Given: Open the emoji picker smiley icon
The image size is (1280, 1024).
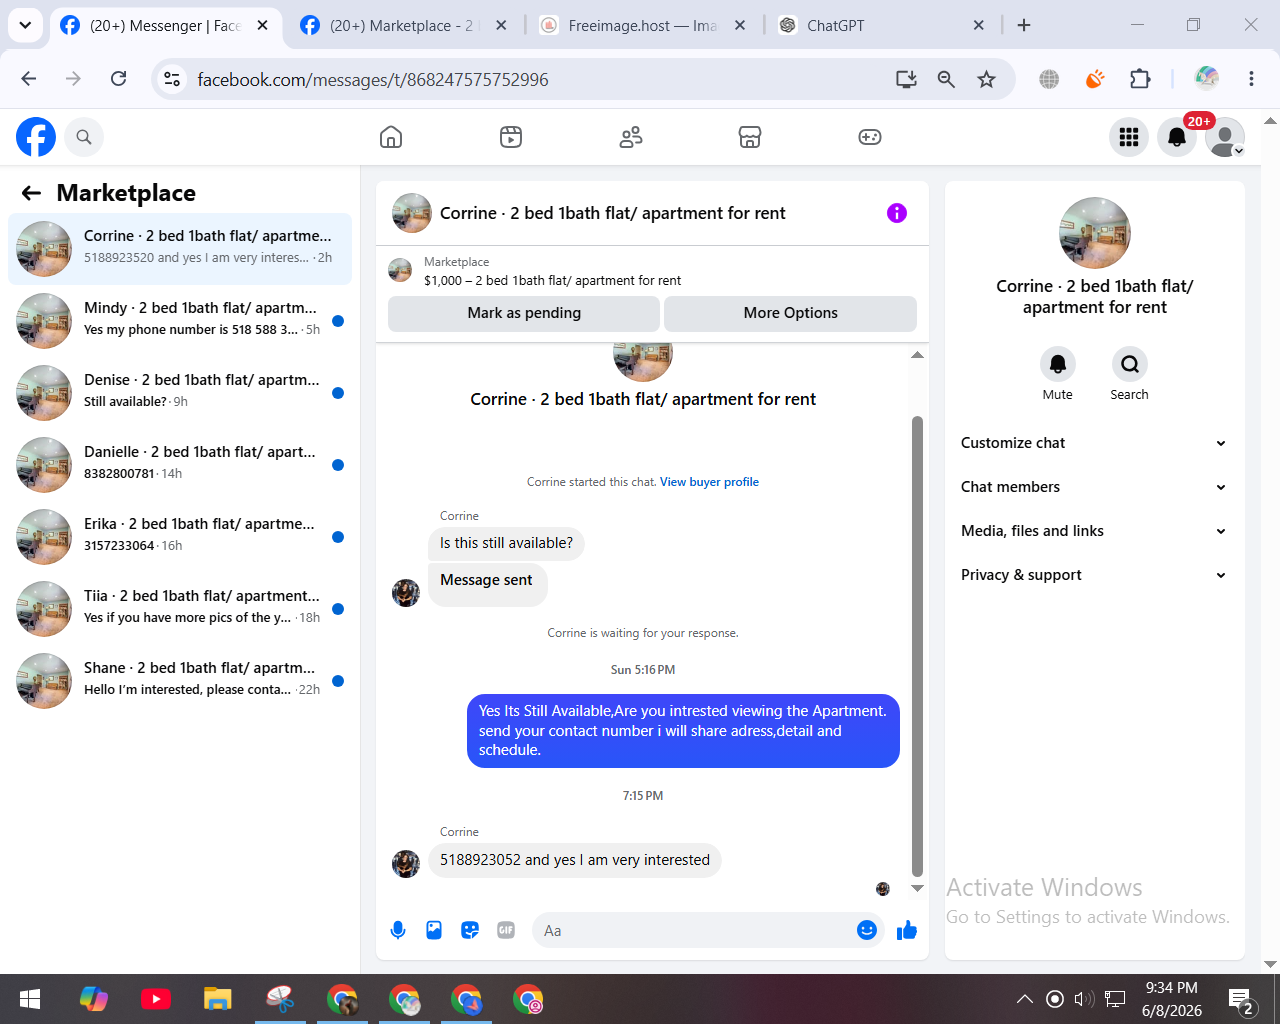Looking at the screenshot, I should click(867, 930).
